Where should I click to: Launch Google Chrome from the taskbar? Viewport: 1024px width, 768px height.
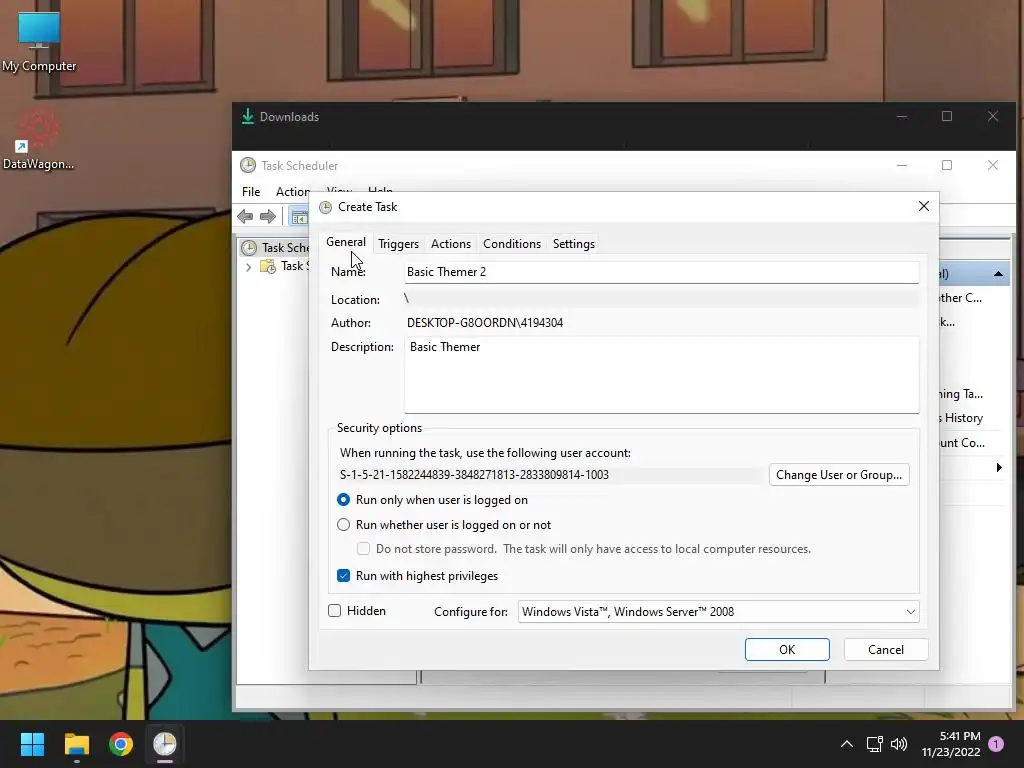point(121,744)
